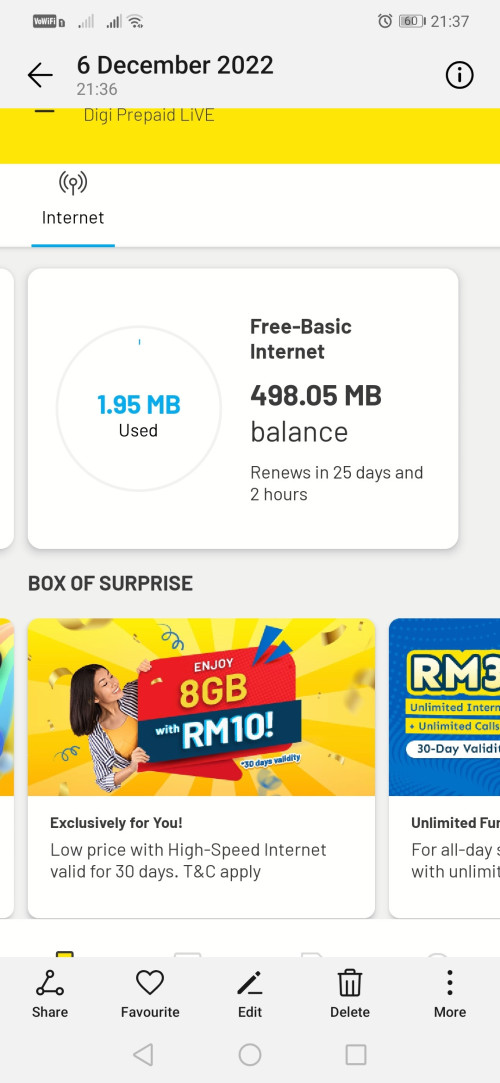
Task: Select the Internet tab
Action: (73, 205)
